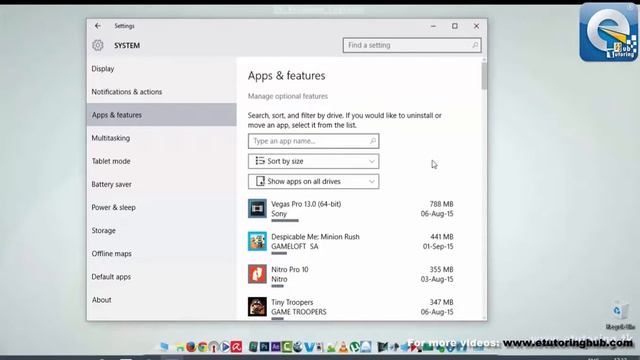Click Manage optional features link
This screenshot has width=640, height=360.
[288, 96]
